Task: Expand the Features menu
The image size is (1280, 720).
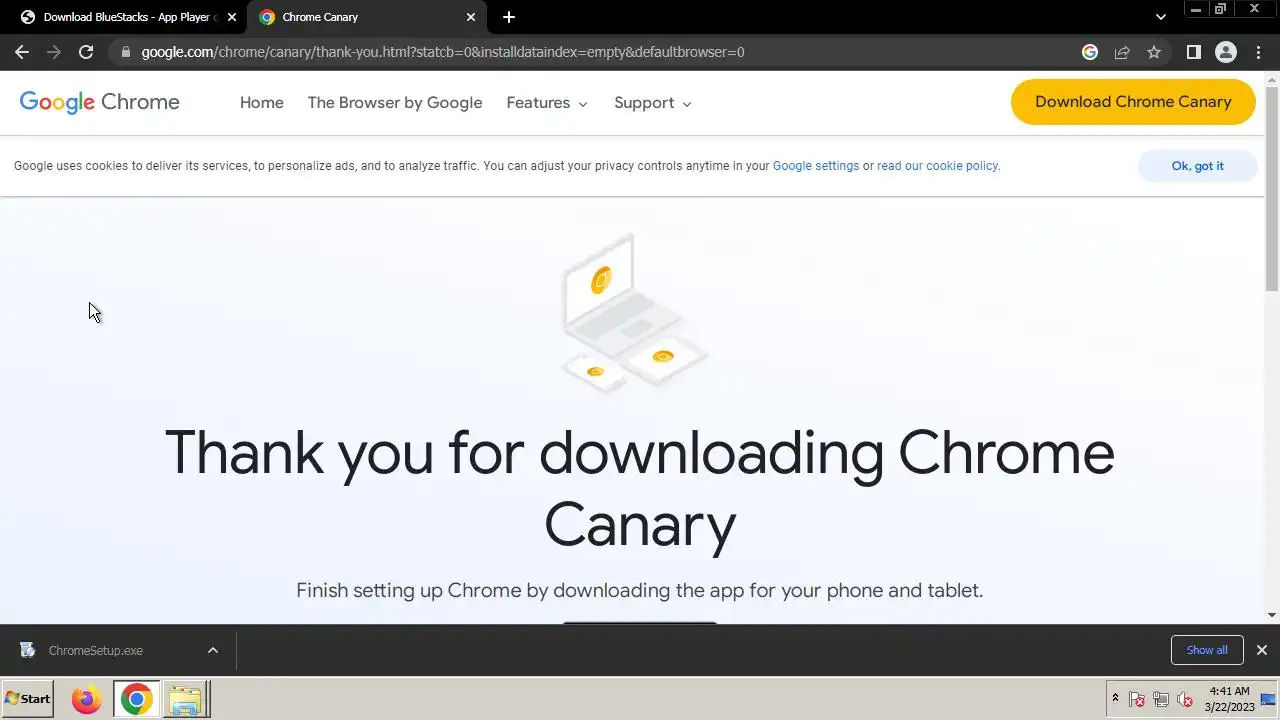Action: pos(547,103)
